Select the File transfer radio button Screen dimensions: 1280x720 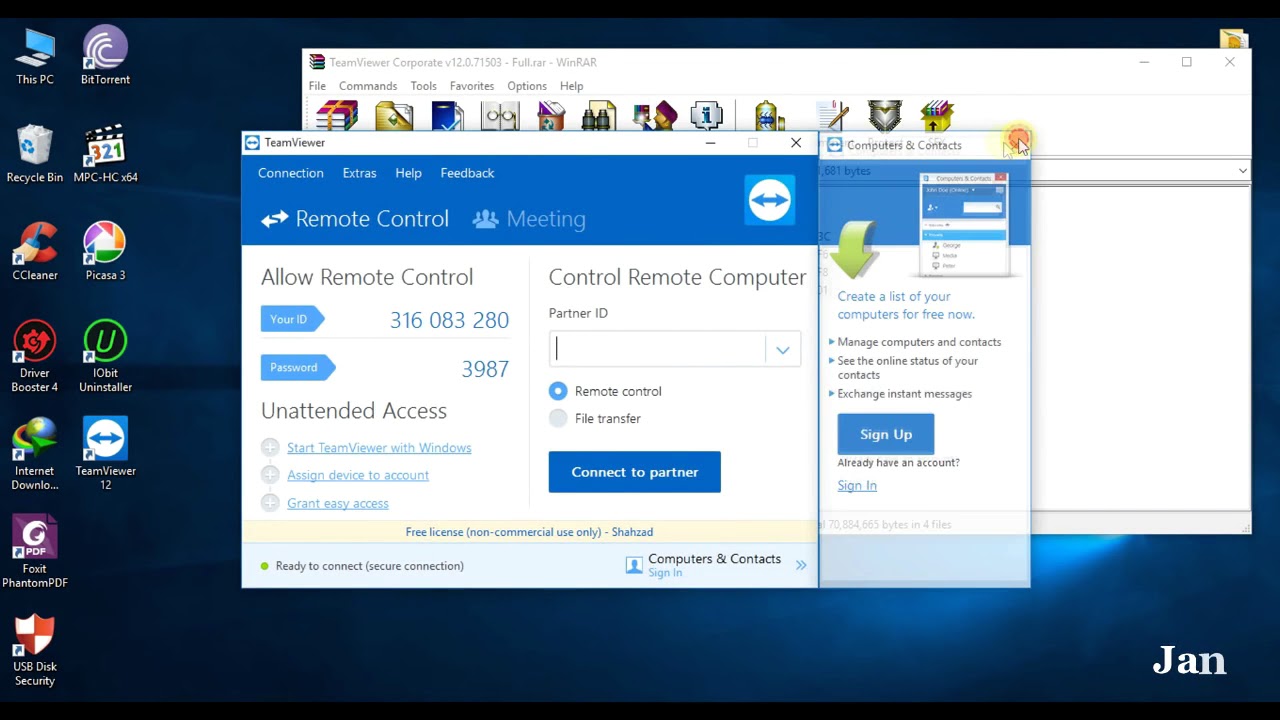coord(558,418)
